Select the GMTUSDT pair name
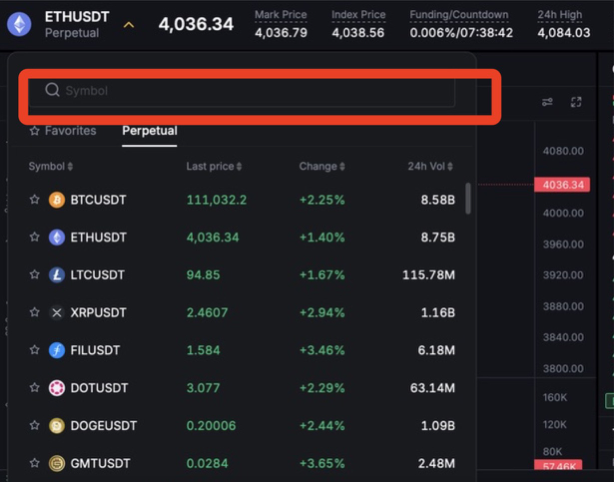This screenshot has width=614, height=482. click(100, 463)
